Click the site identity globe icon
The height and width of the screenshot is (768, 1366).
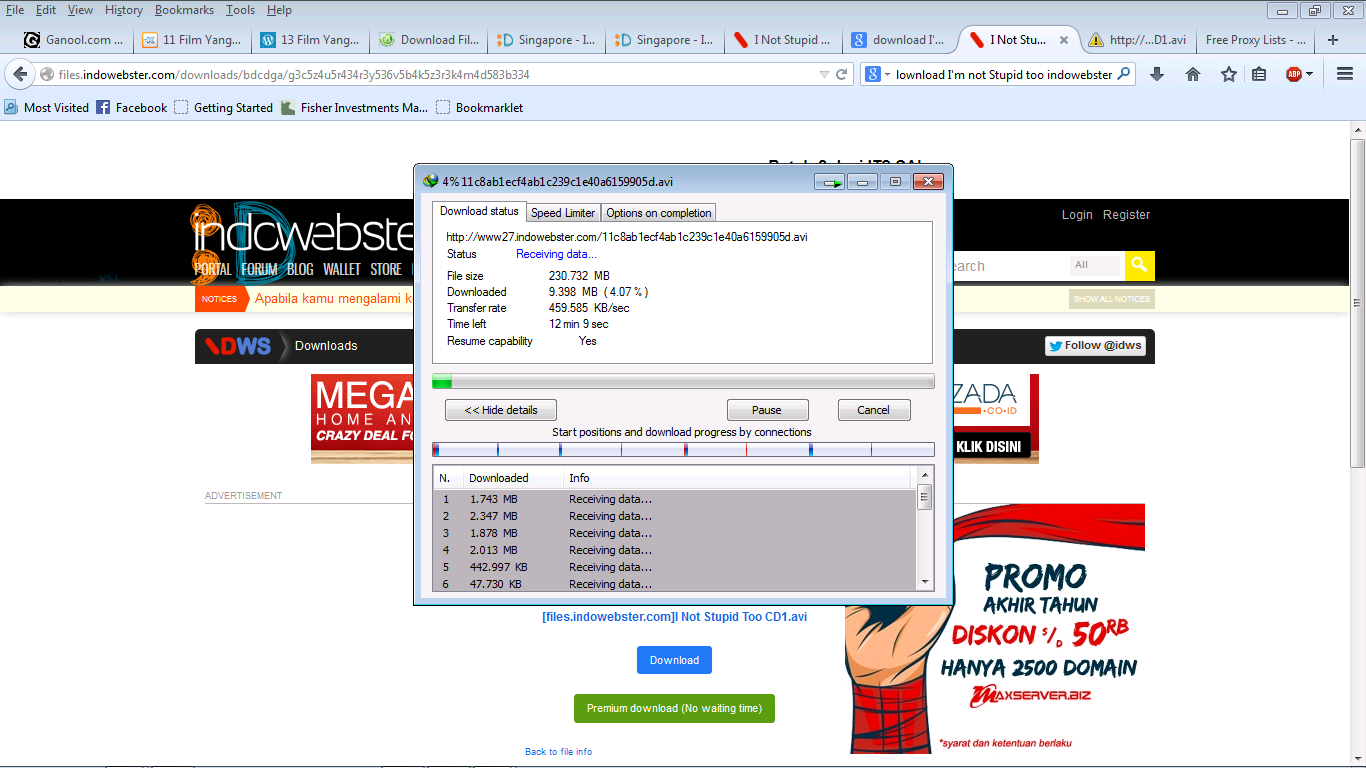point(46,74)
